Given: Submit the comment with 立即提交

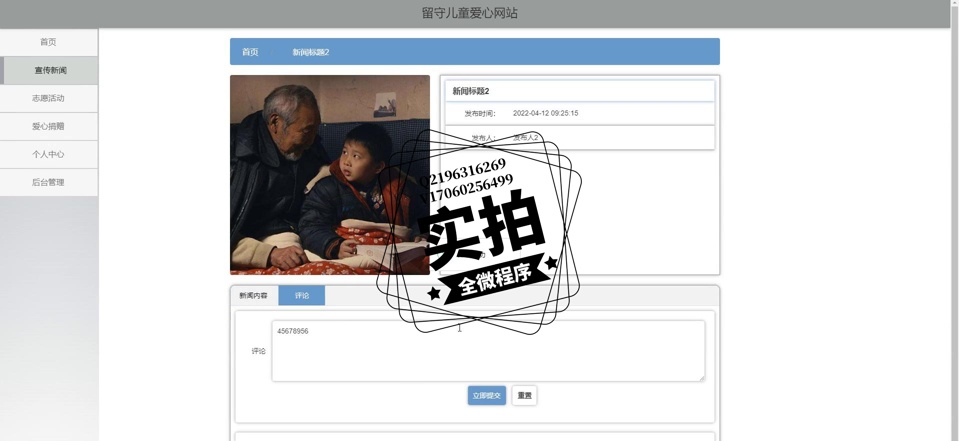Looking at the screenshot, I should tap(487, 395).
